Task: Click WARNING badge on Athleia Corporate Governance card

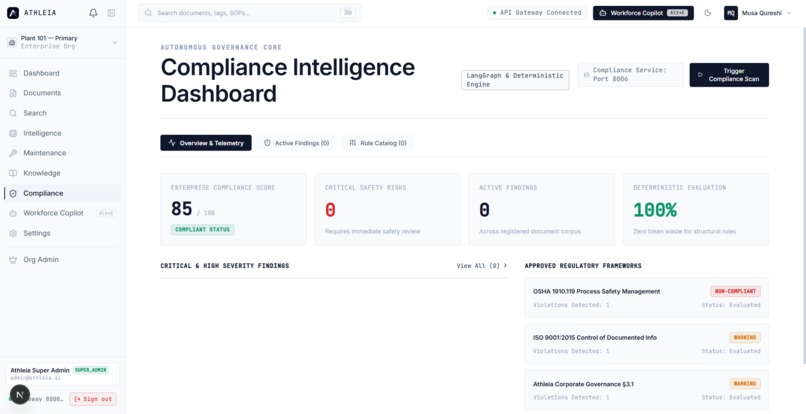Action: pos(745,384)
